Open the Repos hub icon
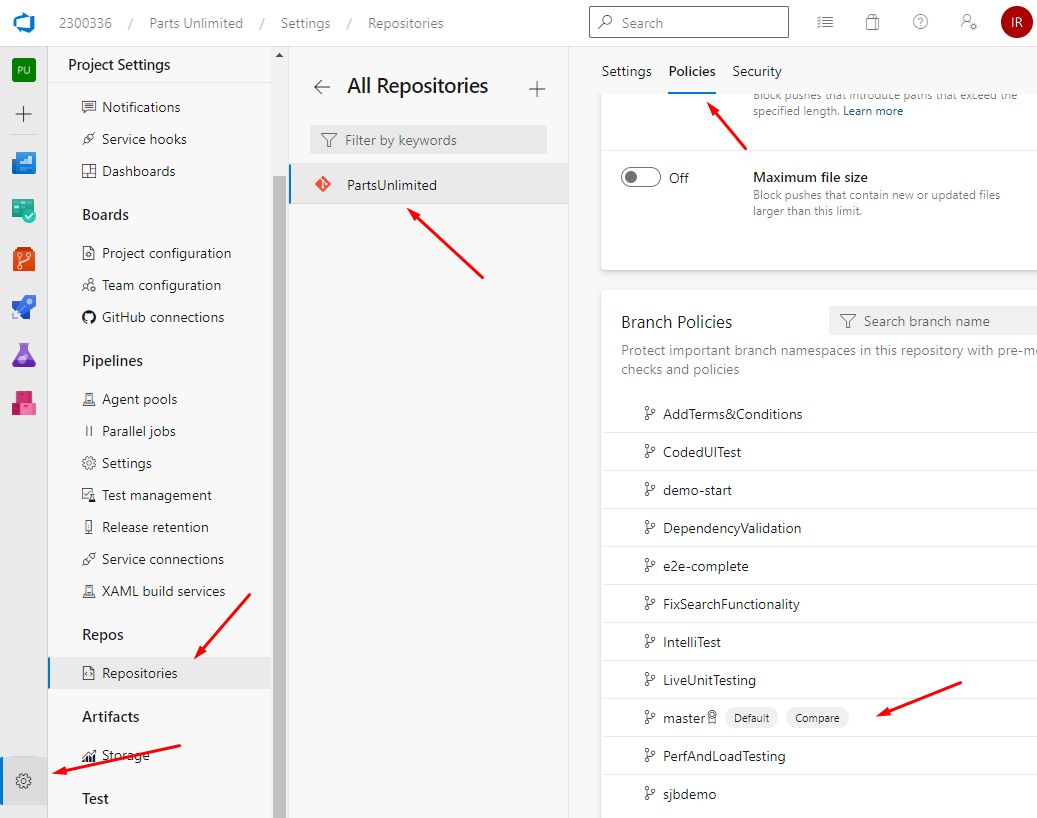Viewport: 1037px width, 818px height. [x=24, y=259]
